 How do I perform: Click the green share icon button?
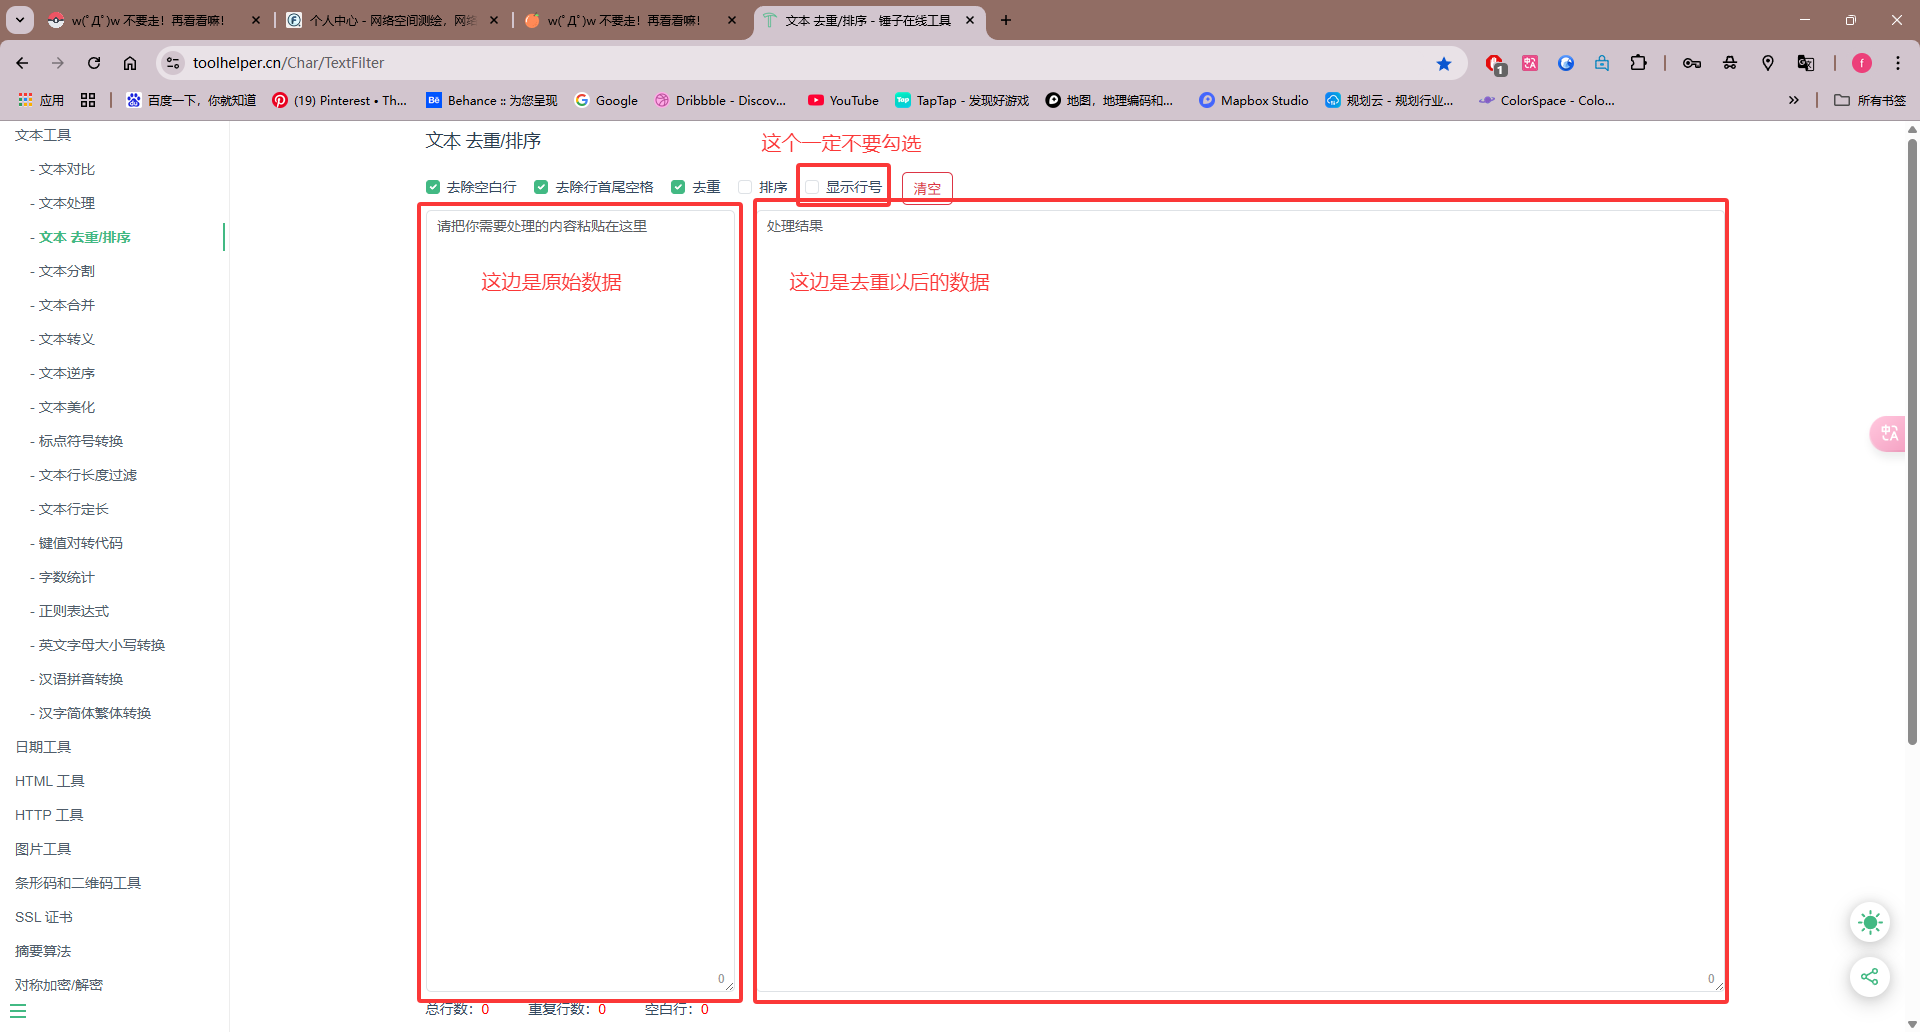1869,977
